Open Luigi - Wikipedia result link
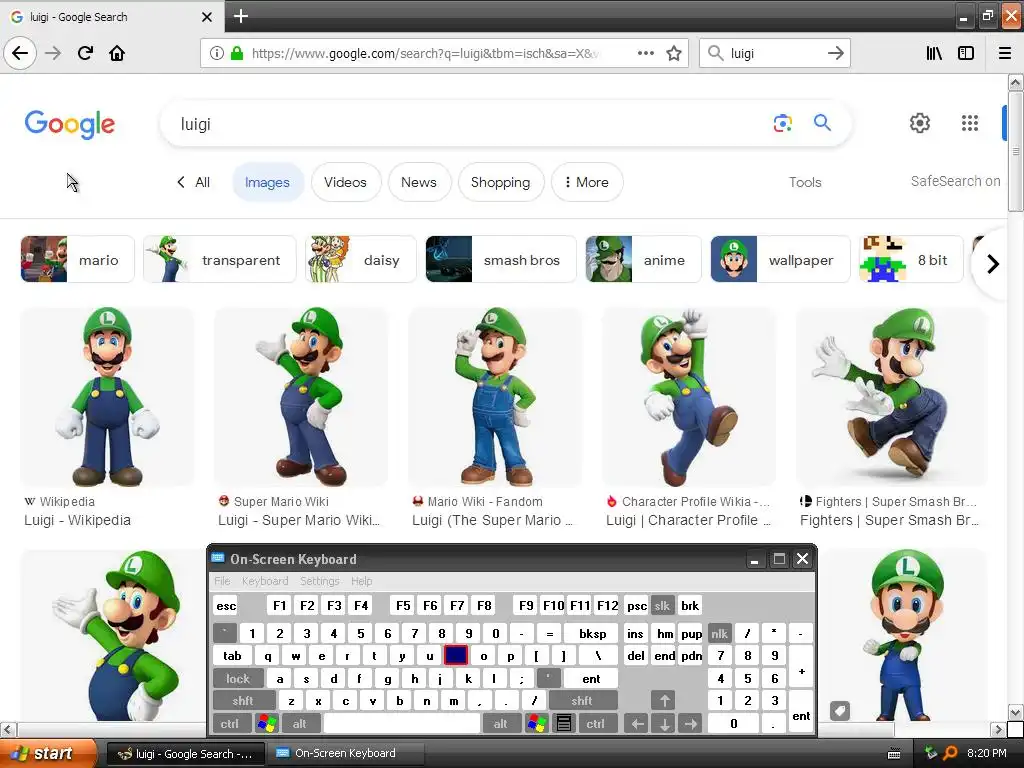Image resolution: width=1024 pixels, height=768 pixels. (x=77, y=520)
